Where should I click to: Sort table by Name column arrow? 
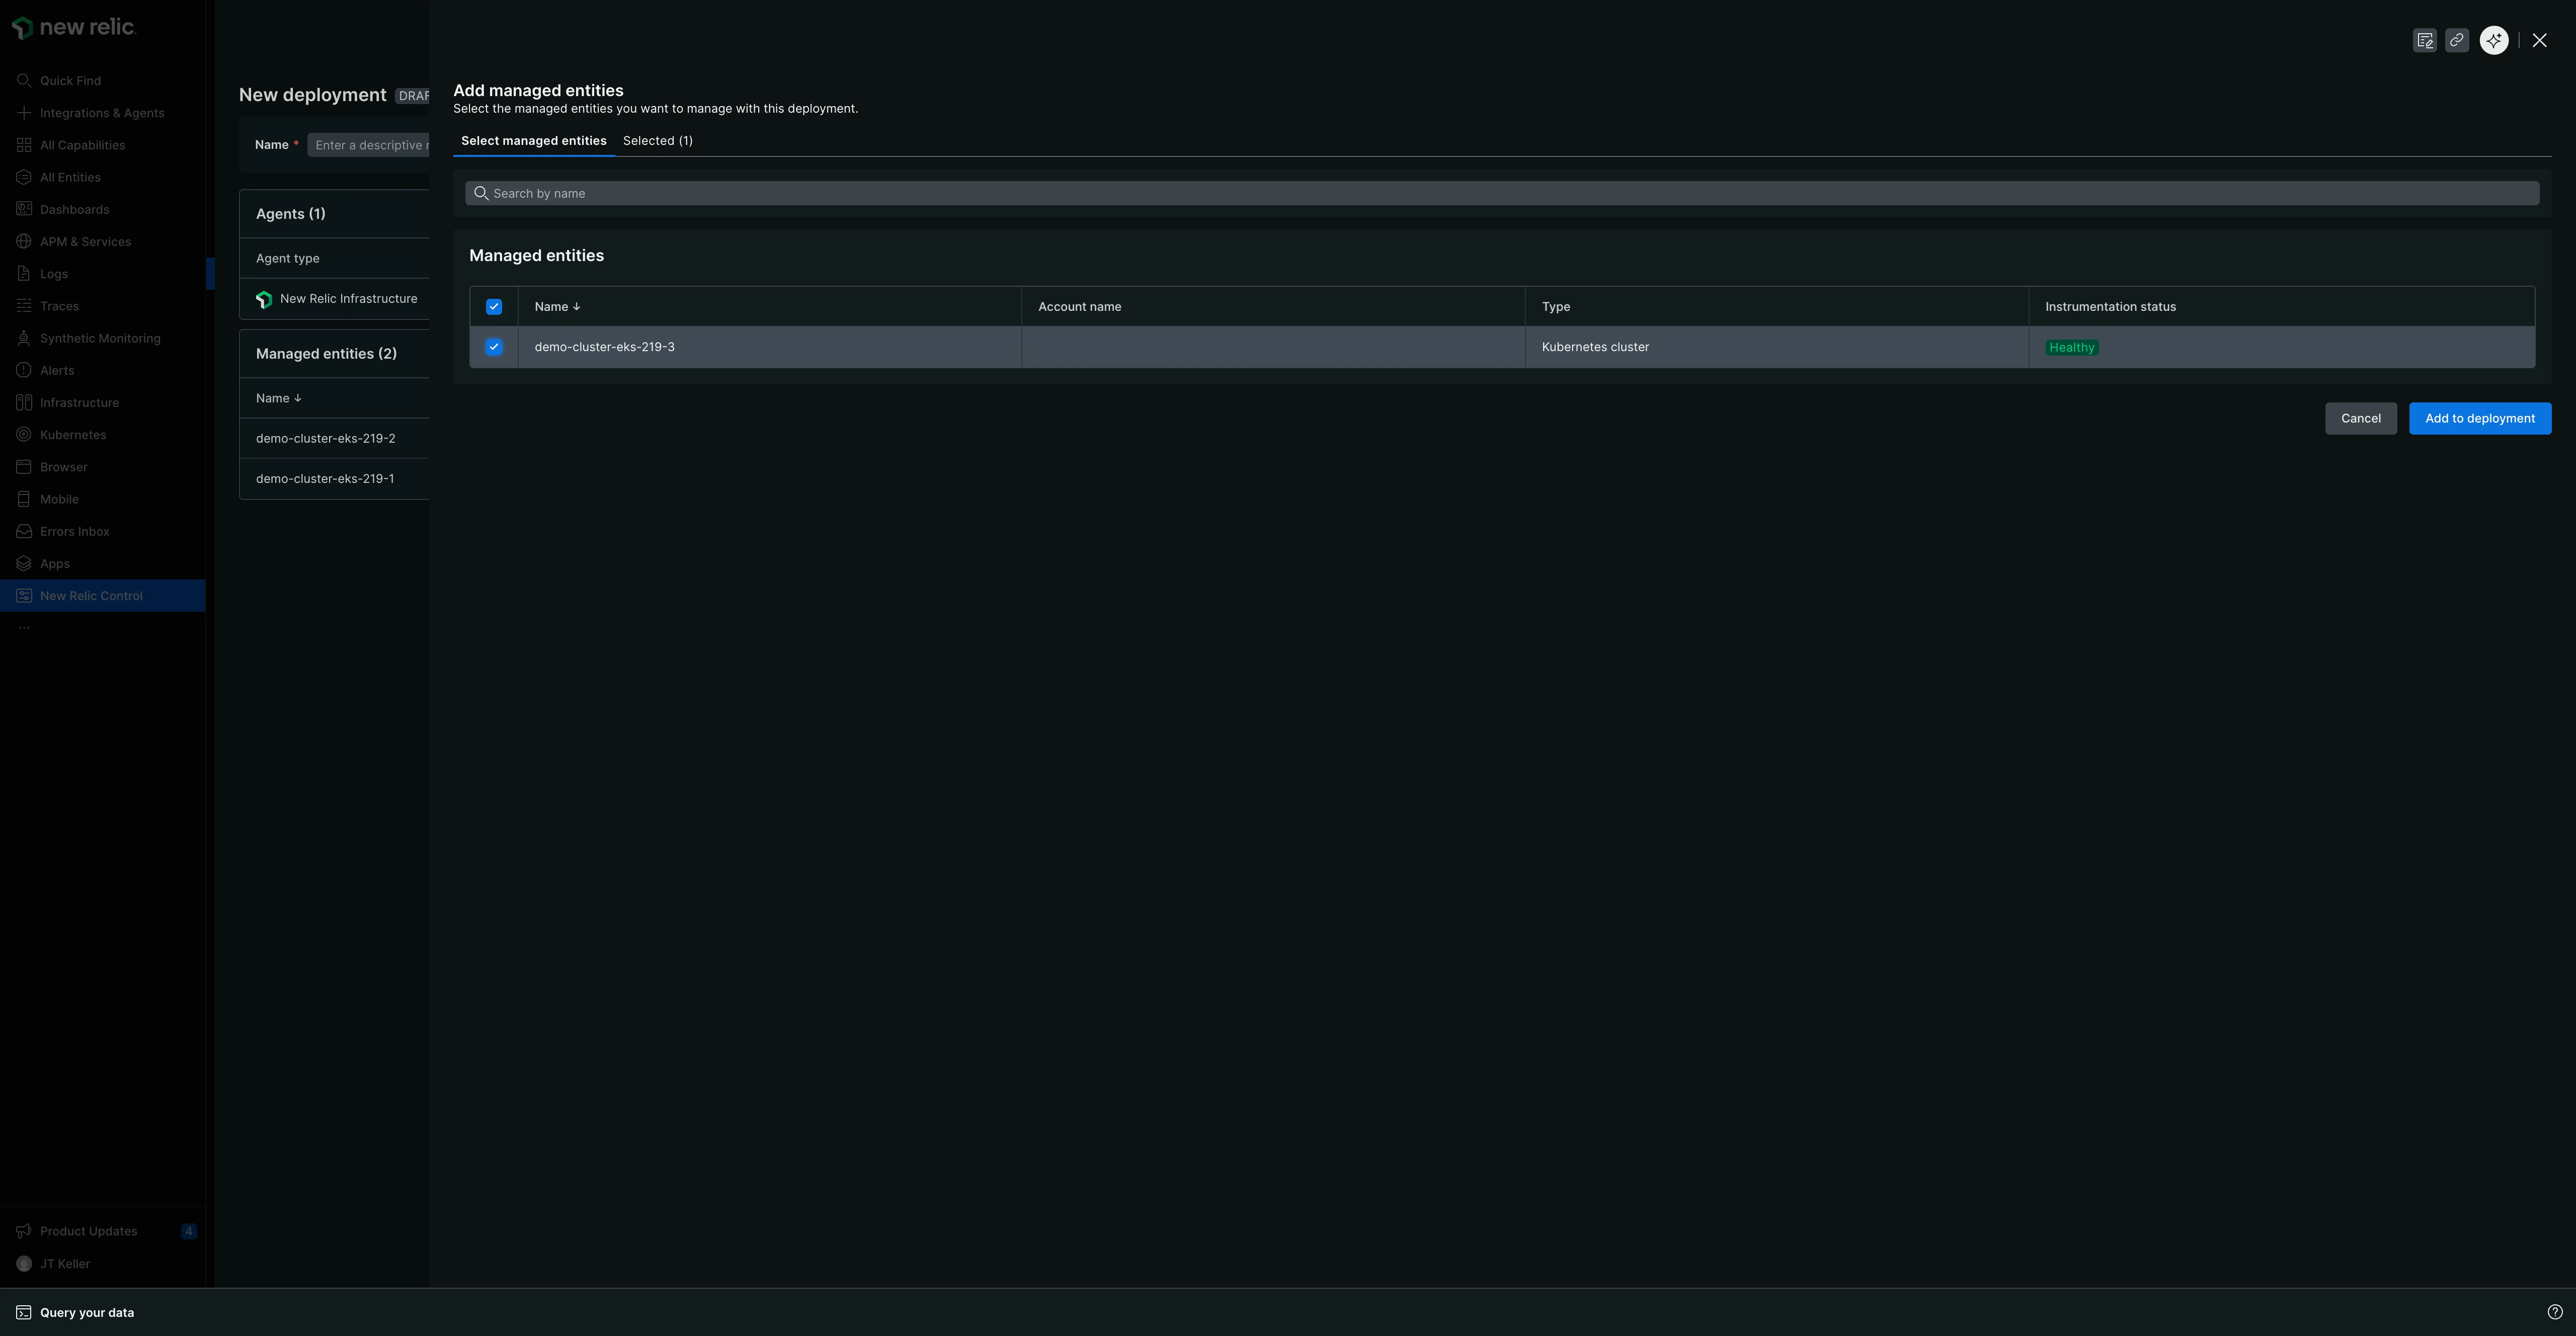(x=576, y=307)
